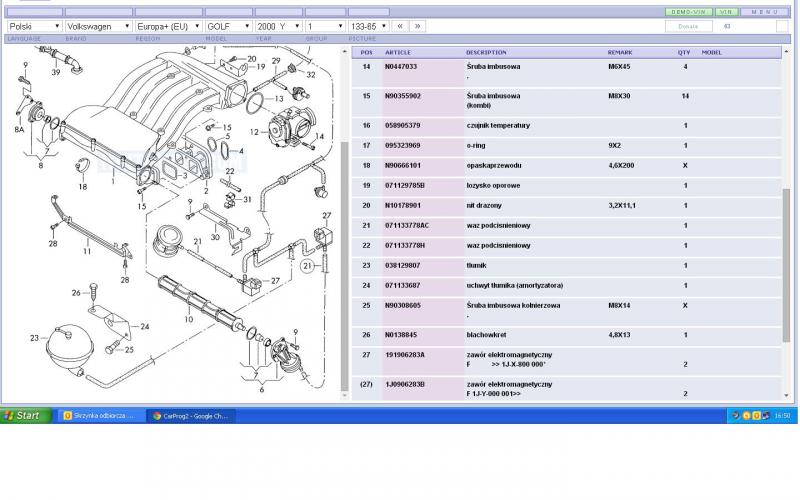
Task: Open the MENU button
Action: pos(764,12)
